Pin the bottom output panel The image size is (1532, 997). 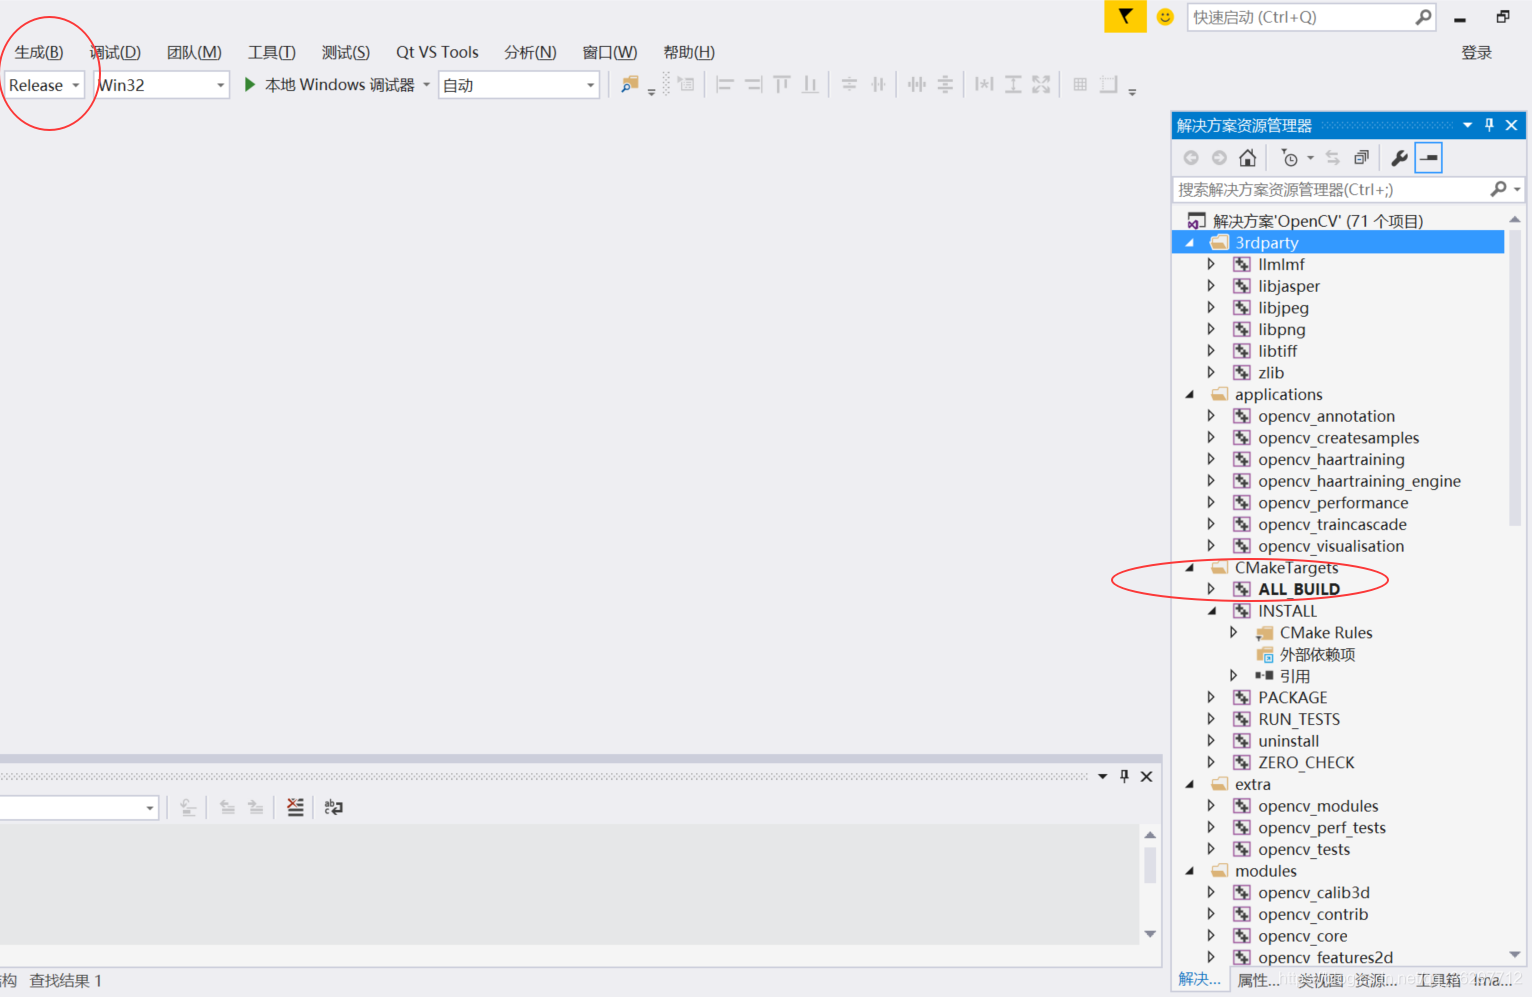click(1124, 776)
